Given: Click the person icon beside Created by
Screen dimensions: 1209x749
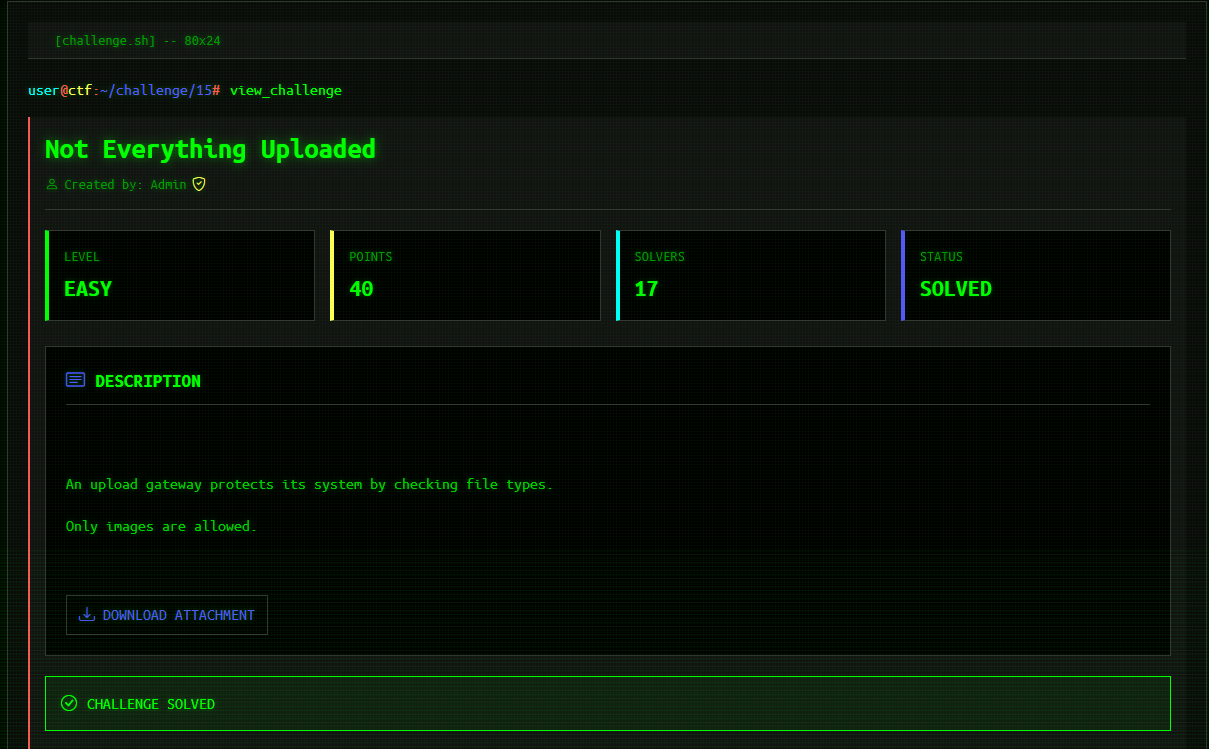Looking at the screenshot, I should (x=52, y=185).
